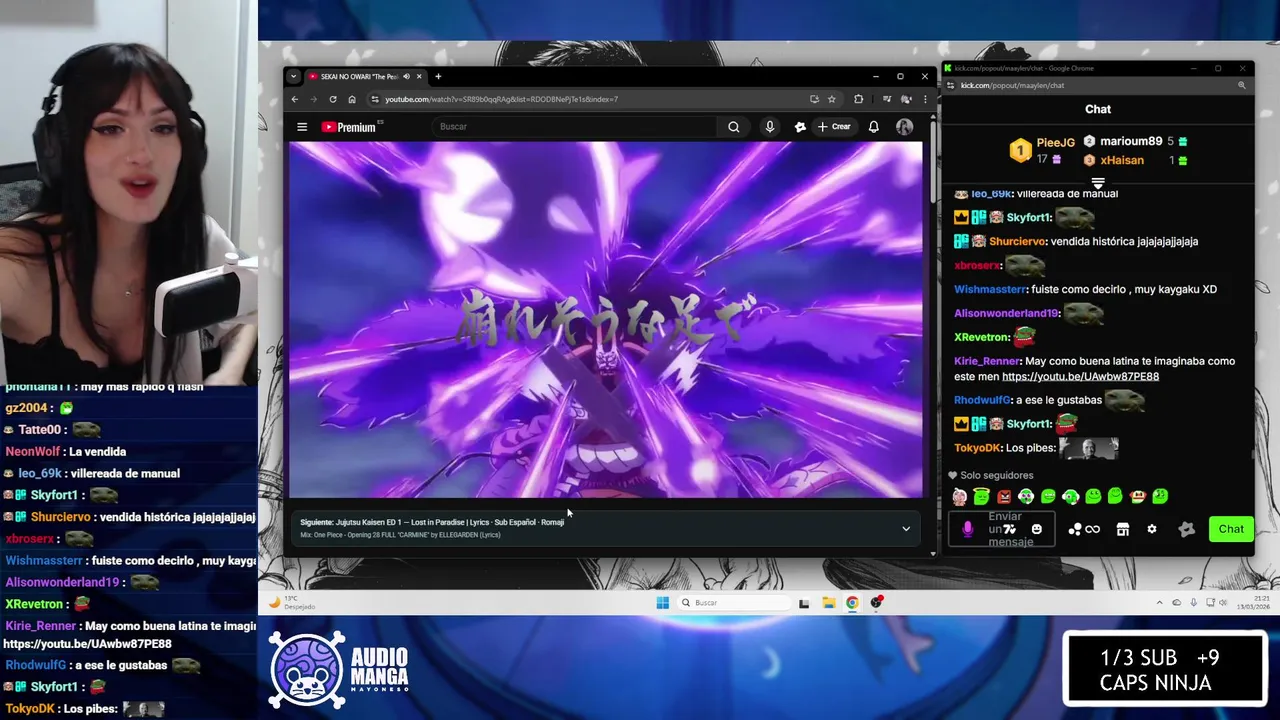Insert the halo green blob emote

[x=981, y=496]
